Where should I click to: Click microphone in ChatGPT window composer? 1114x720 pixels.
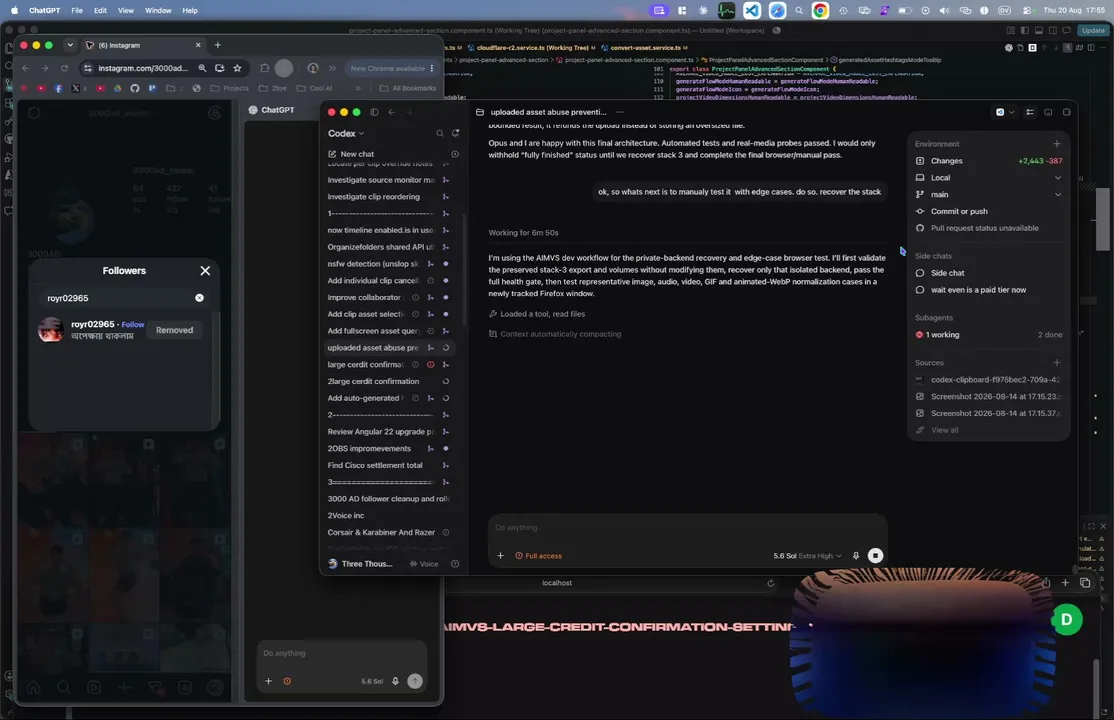point(395,681)
